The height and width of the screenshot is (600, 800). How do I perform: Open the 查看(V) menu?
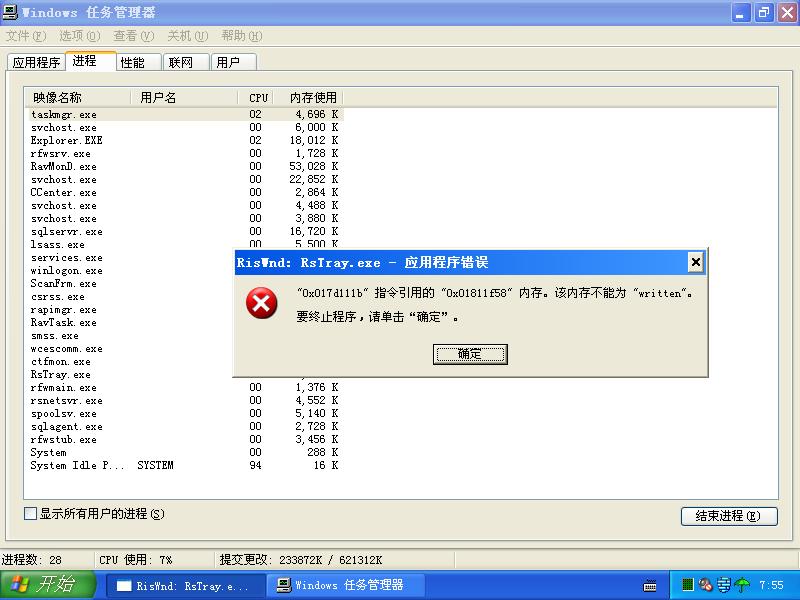click(x=133, y=36)
